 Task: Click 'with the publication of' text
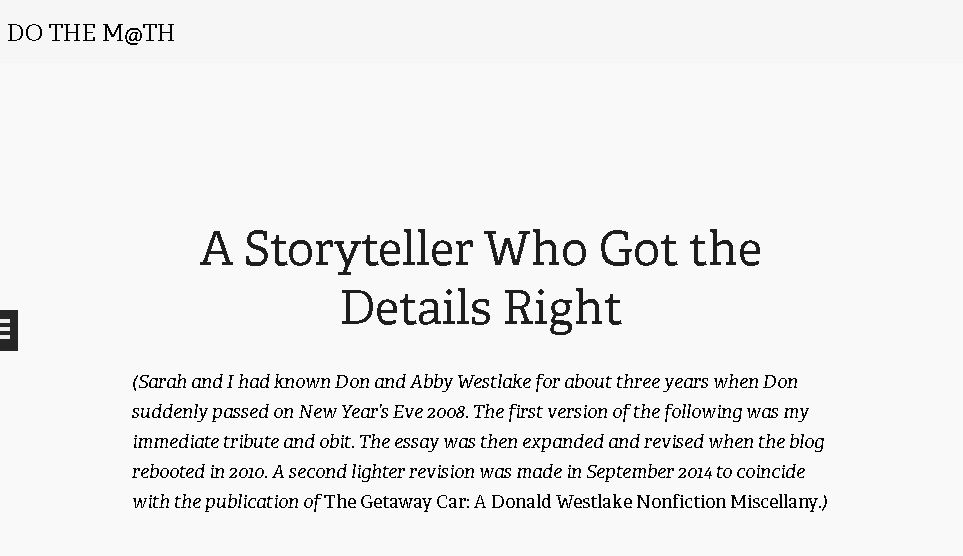point(225,502)
